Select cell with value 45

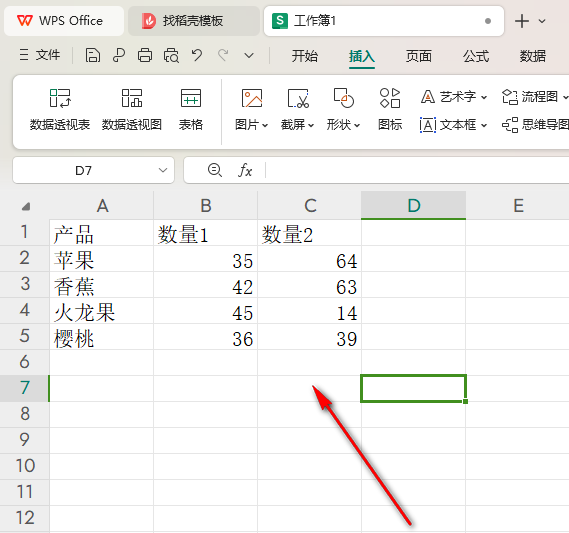coord(206,311)
